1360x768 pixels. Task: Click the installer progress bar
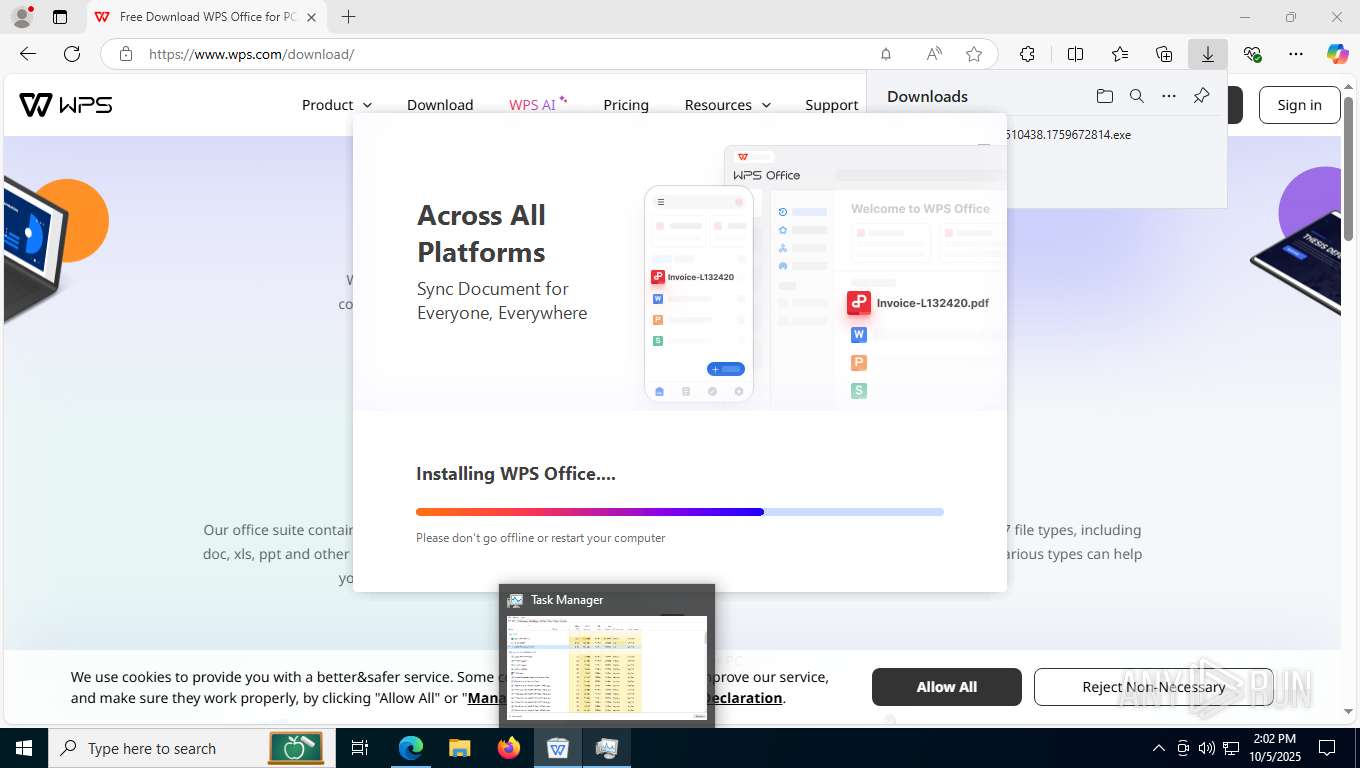tap(680, 512)
